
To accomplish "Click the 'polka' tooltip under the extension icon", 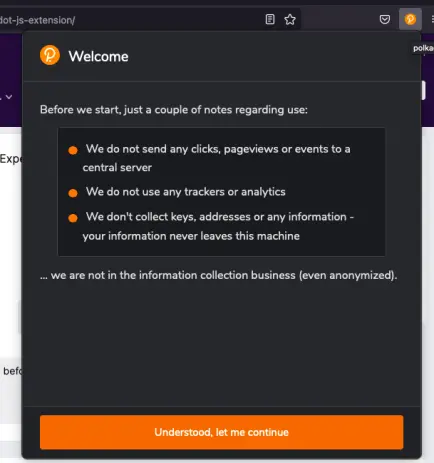I will [423, 48].
